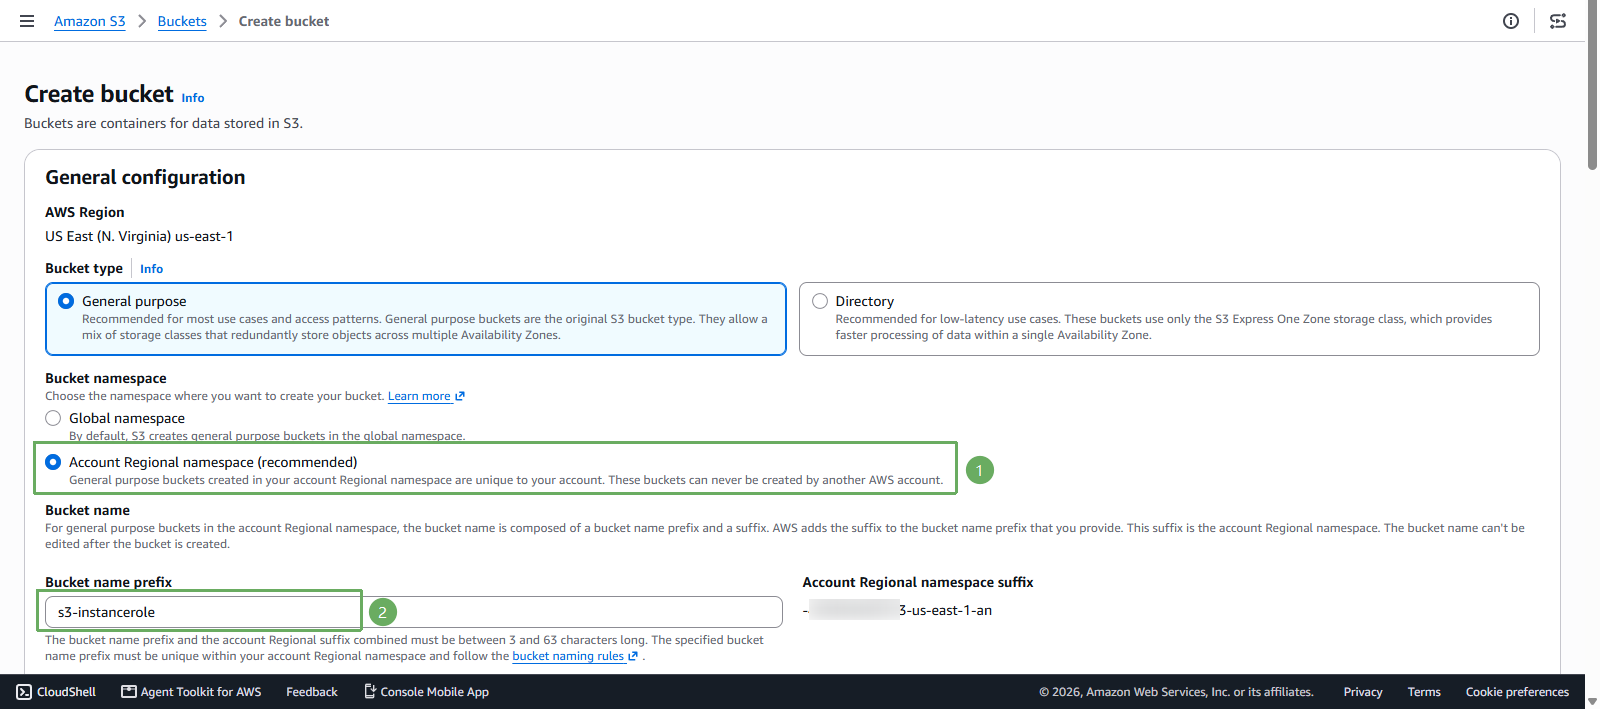Focus the Bucket name prefix field
The image size is (1600, 709).
(414, 612)
